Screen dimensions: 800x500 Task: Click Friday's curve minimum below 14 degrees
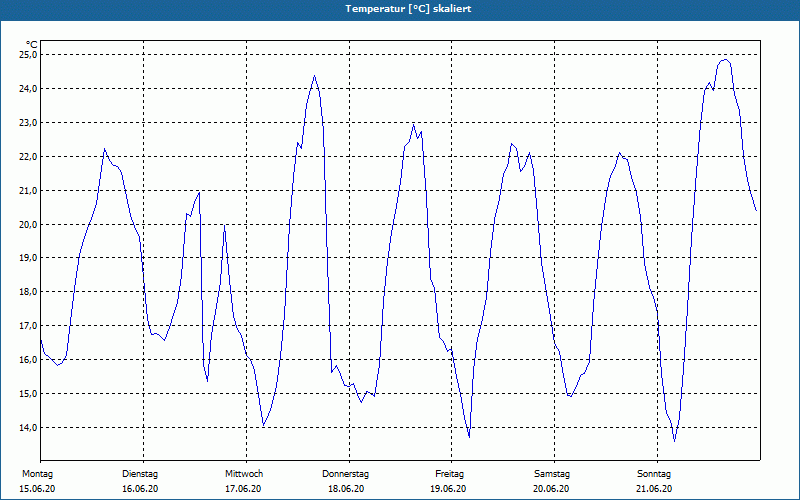click(x=469, y=437)
